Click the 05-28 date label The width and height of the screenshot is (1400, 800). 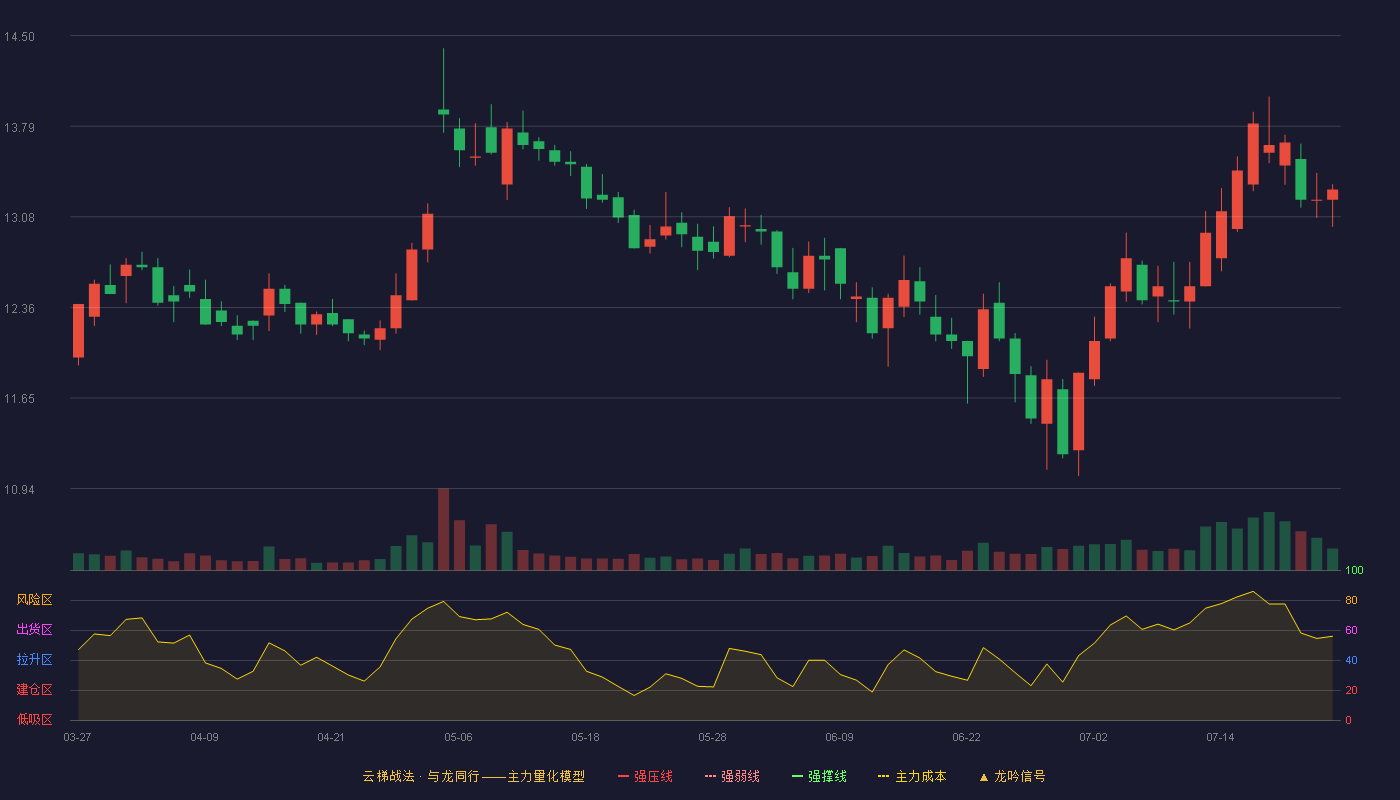712,737
